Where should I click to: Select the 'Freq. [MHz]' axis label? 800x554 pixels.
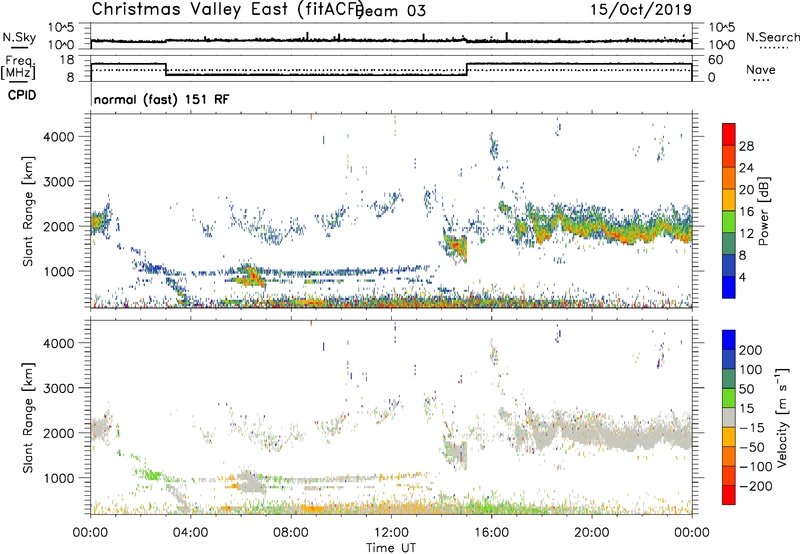(18, 67)
